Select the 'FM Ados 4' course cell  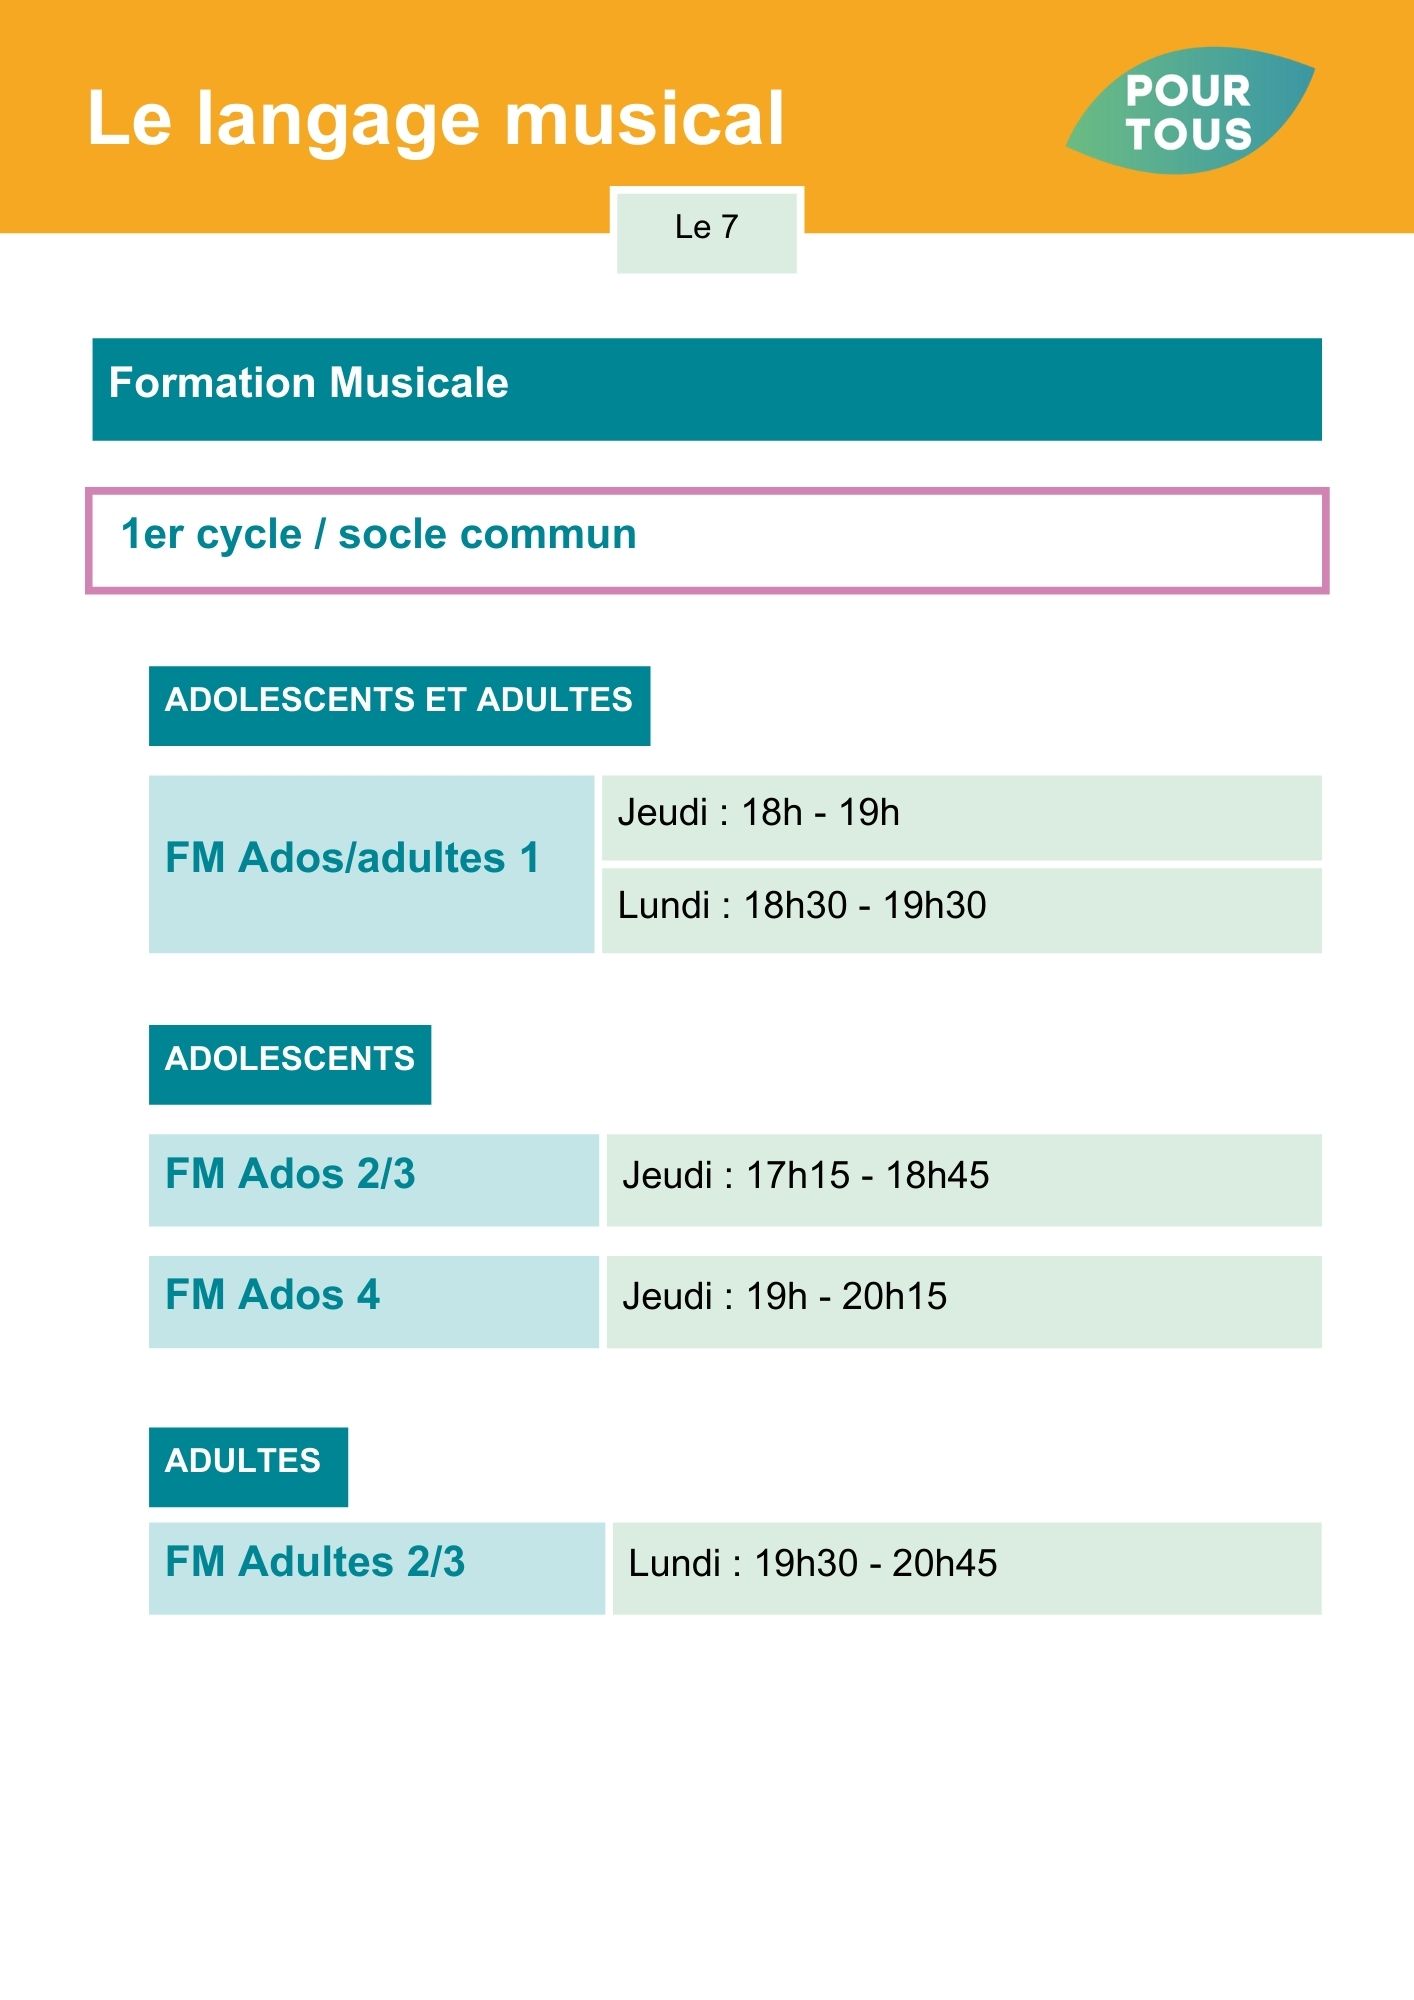coord(374,1302)
